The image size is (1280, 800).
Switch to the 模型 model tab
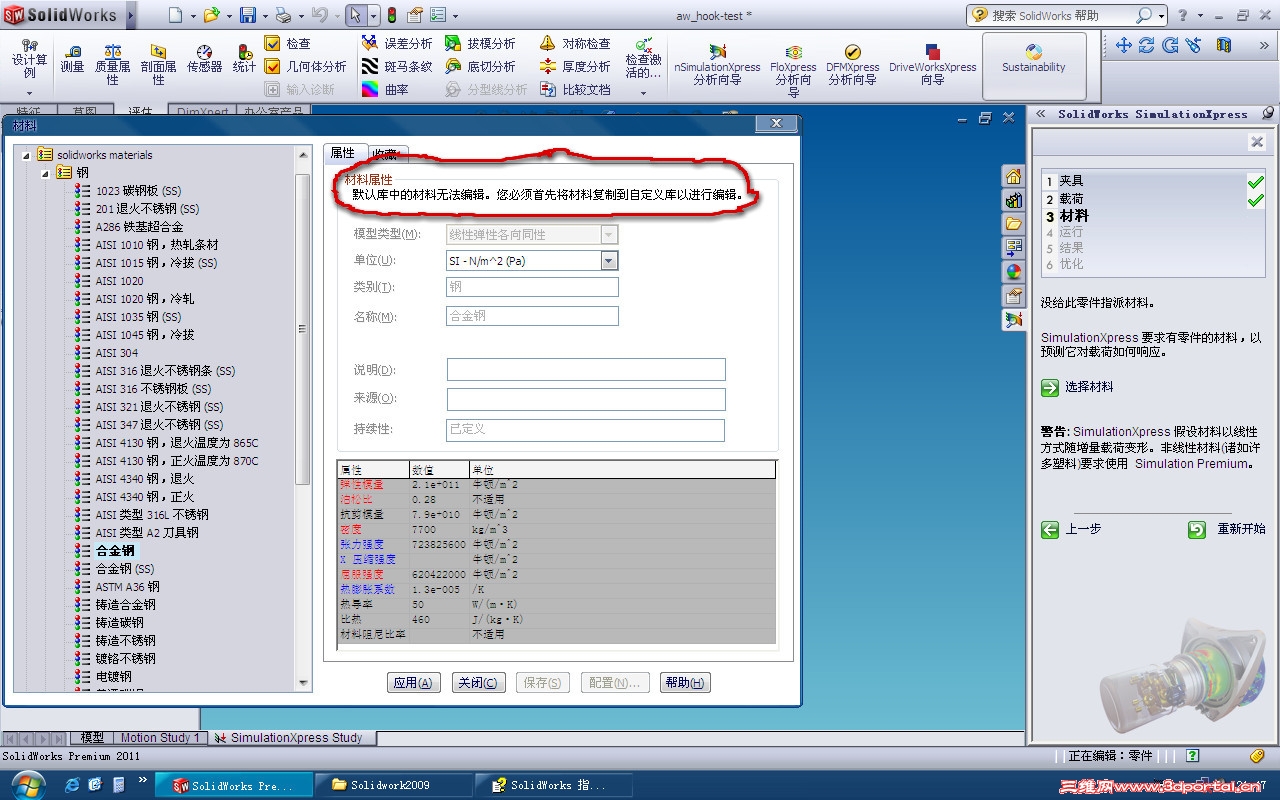pos(92,738)
